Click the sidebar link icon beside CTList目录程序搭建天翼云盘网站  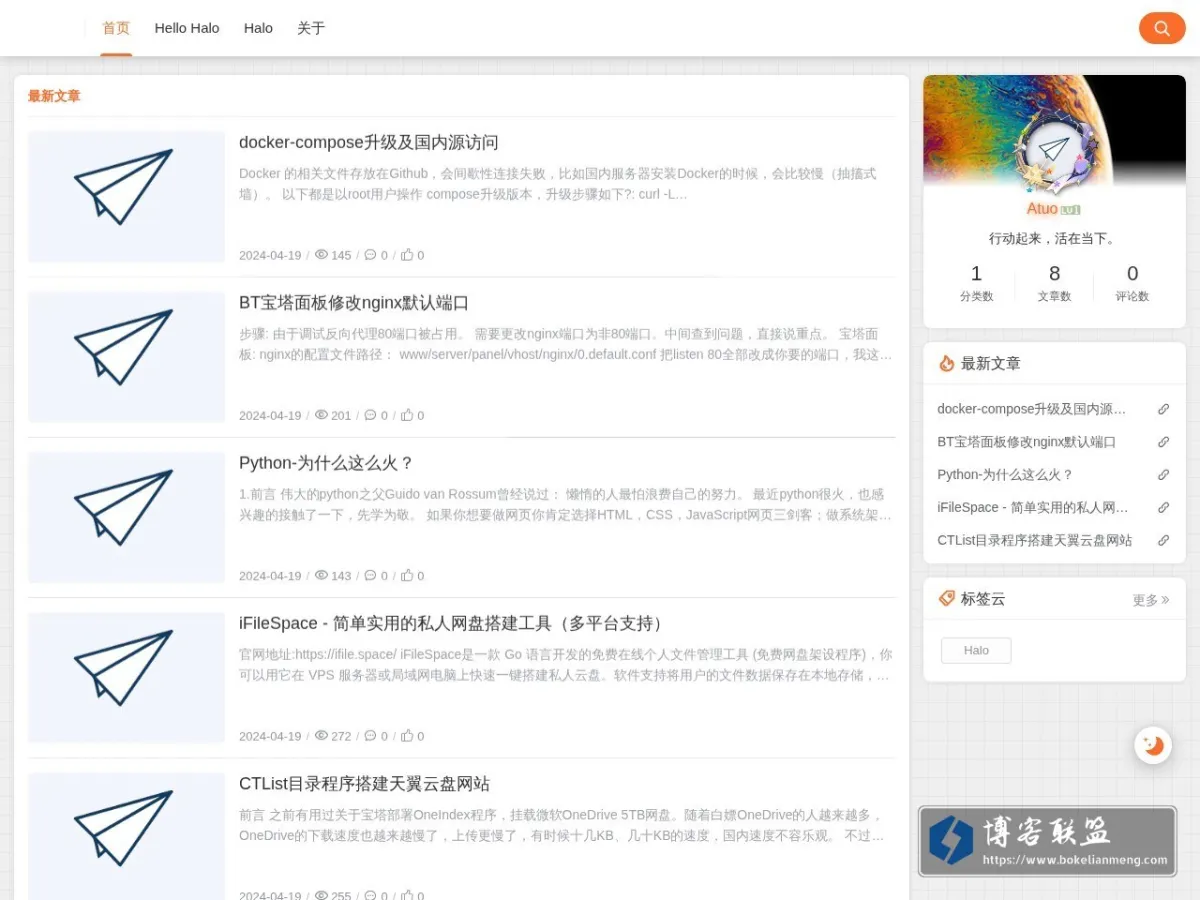point(1163,540)
